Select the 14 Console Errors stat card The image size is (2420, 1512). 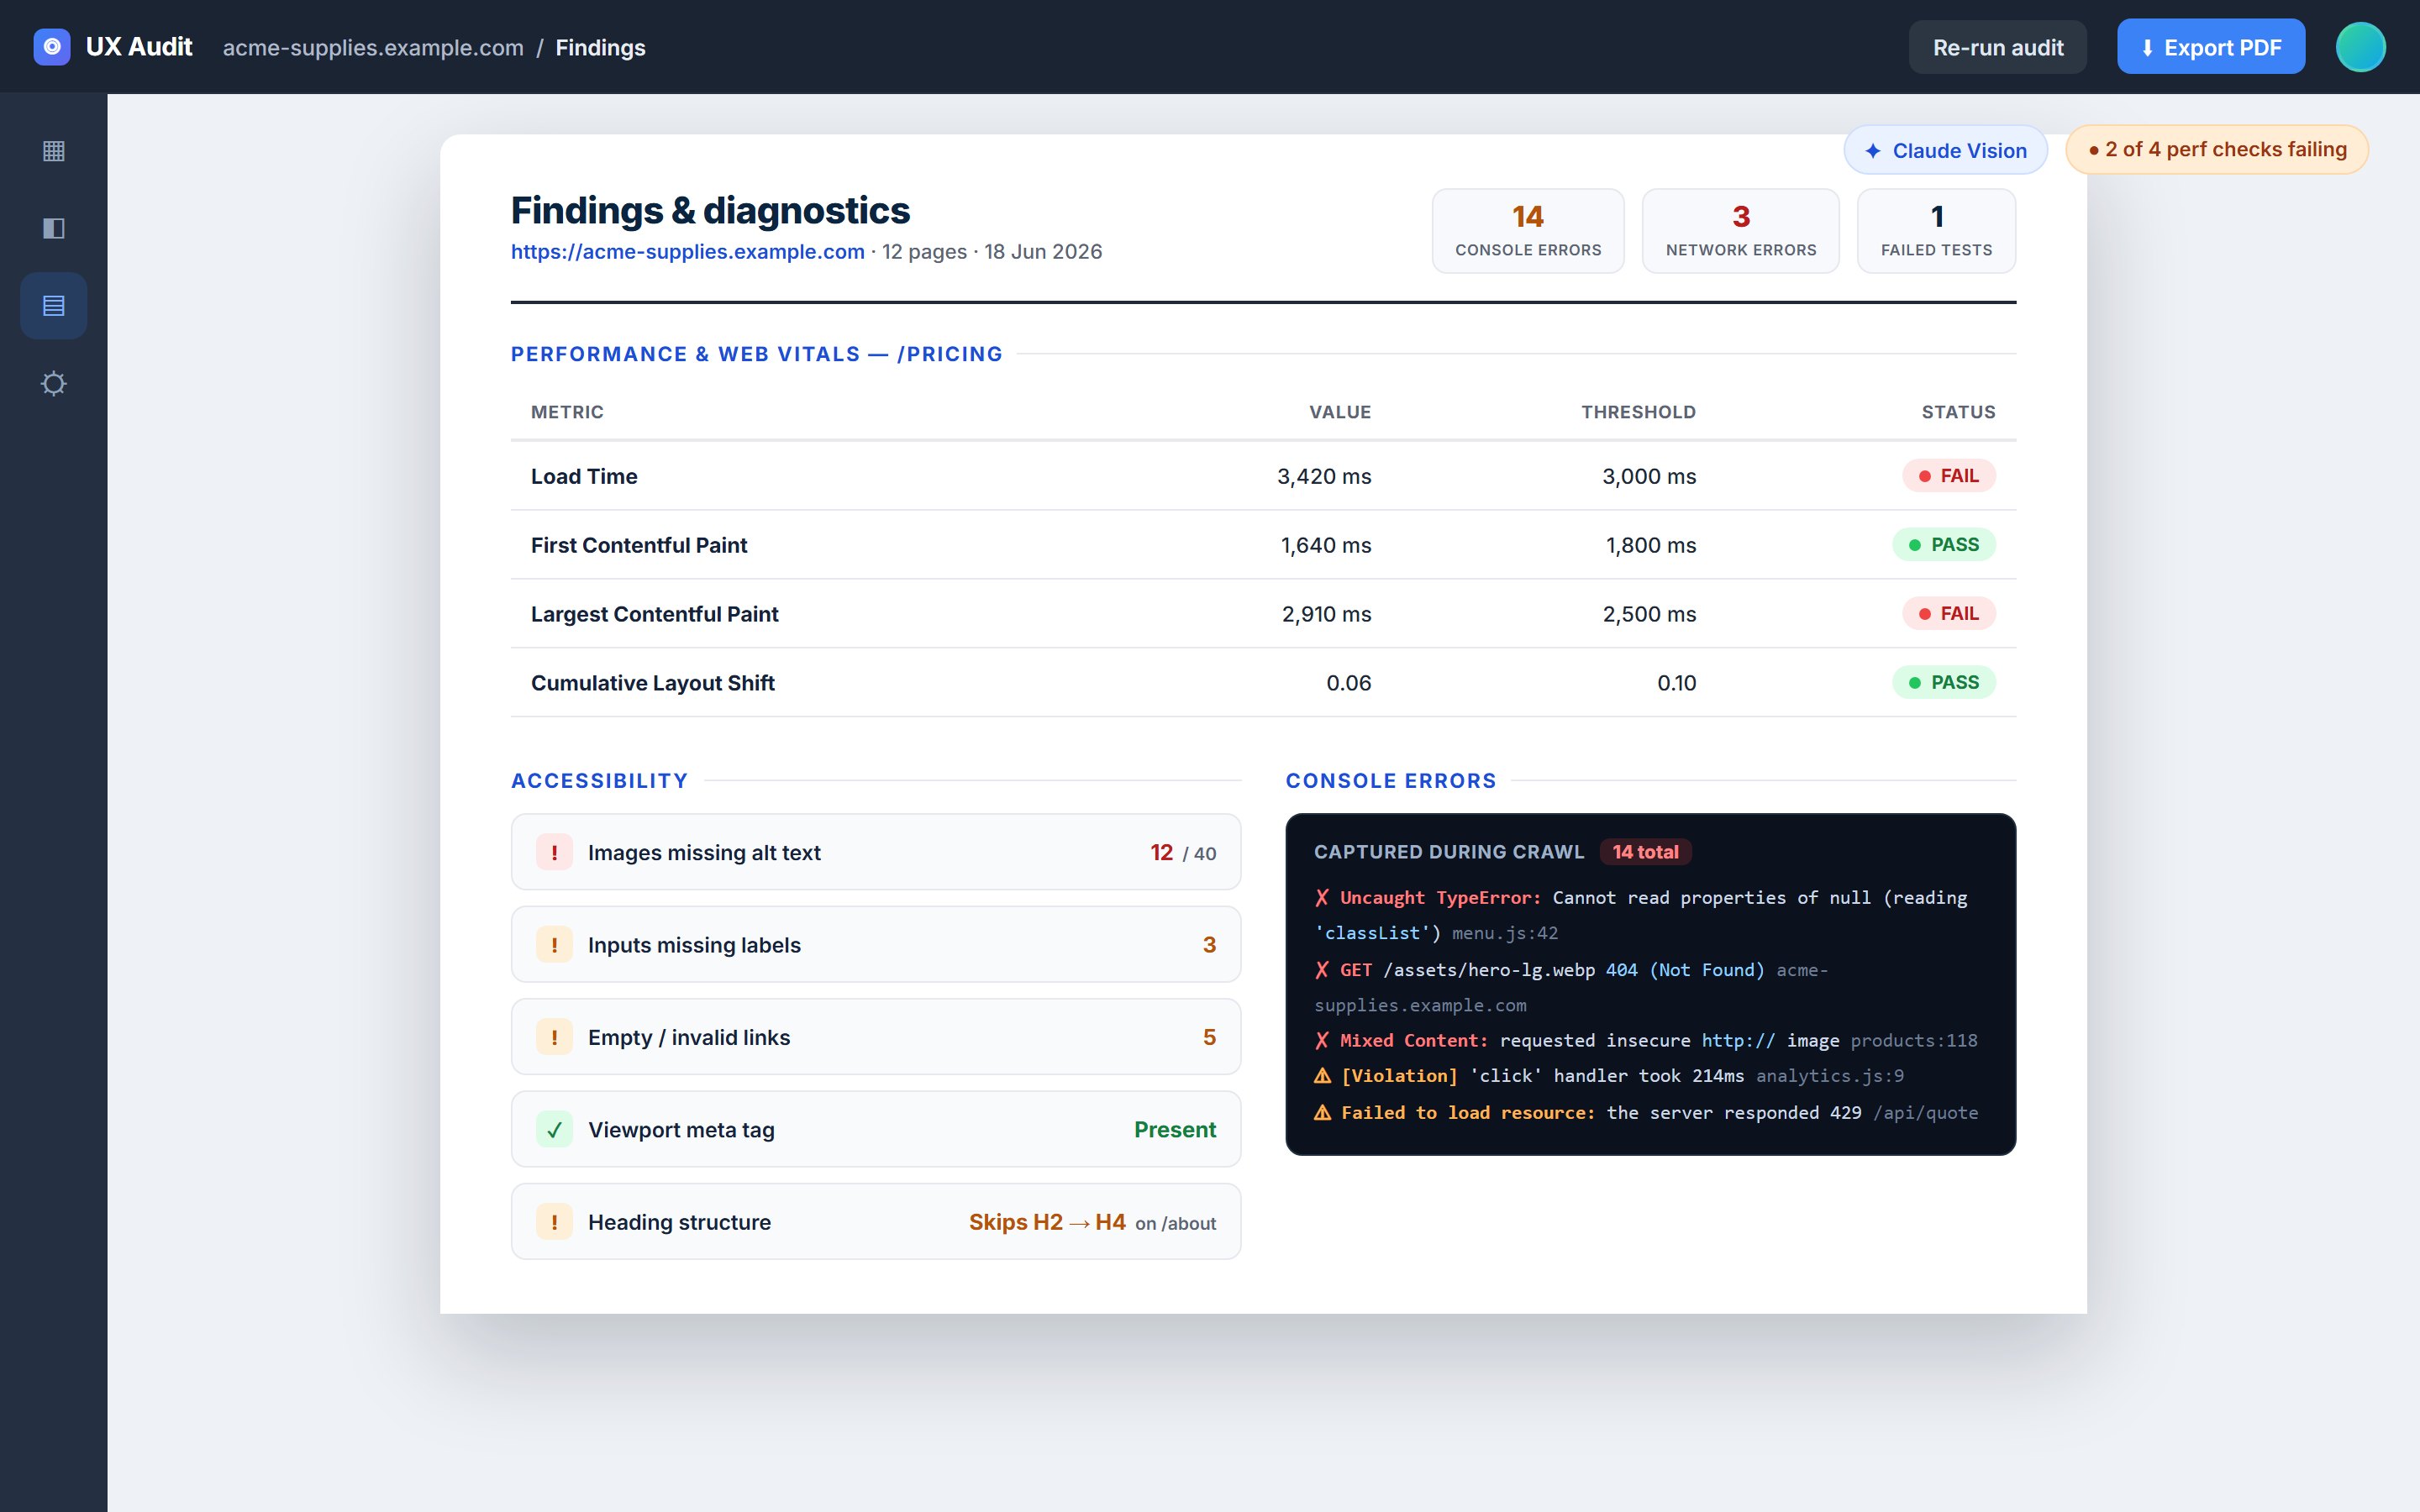[1528, 231]
